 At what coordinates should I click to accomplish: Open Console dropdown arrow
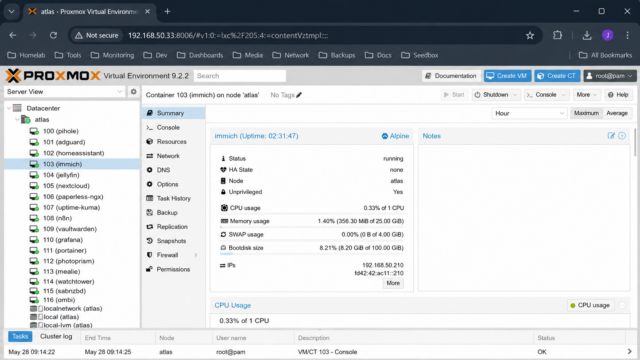pos(564,95)
